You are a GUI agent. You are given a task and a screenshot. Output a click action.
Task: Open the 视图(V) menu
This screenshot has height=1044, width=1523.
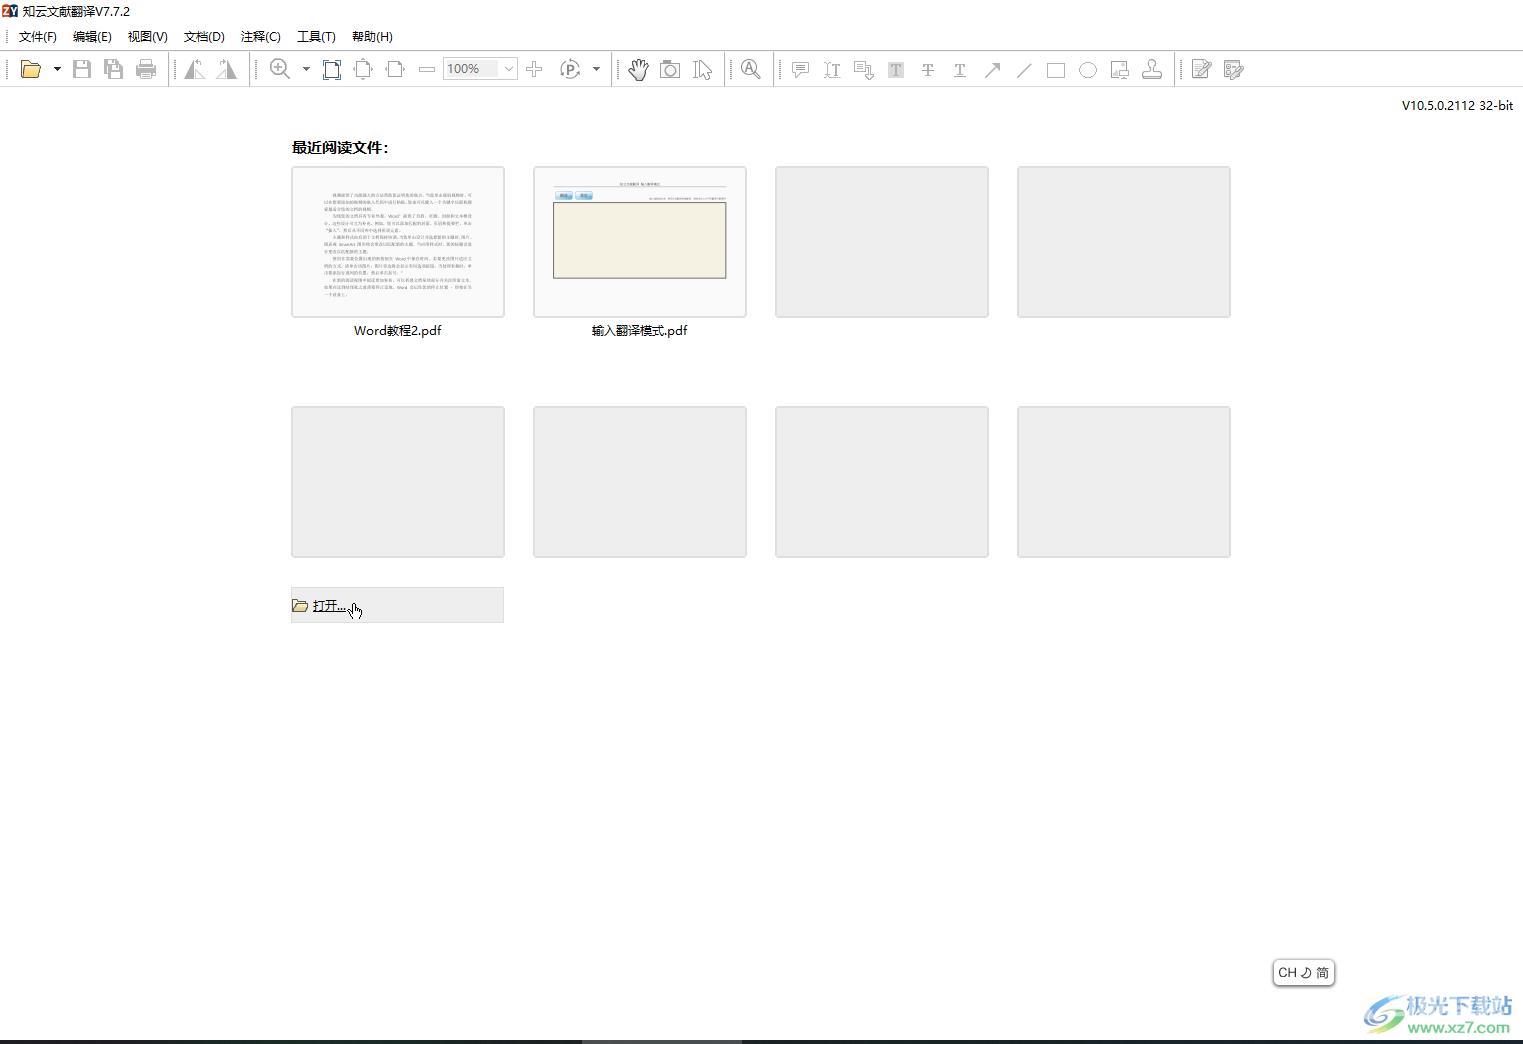pos(148,36)
